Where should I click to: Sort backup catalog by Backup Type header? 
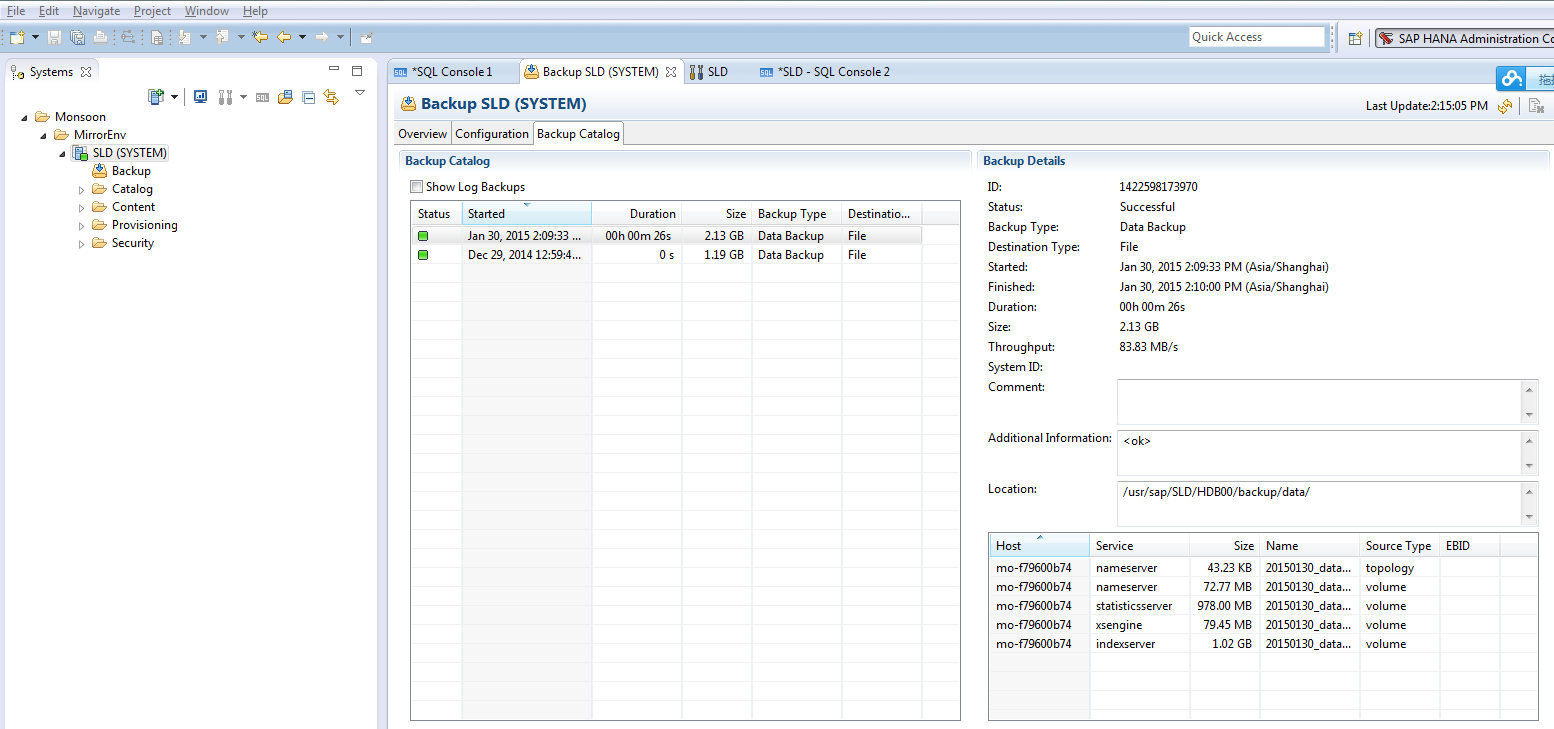click(x=796, y=214)
